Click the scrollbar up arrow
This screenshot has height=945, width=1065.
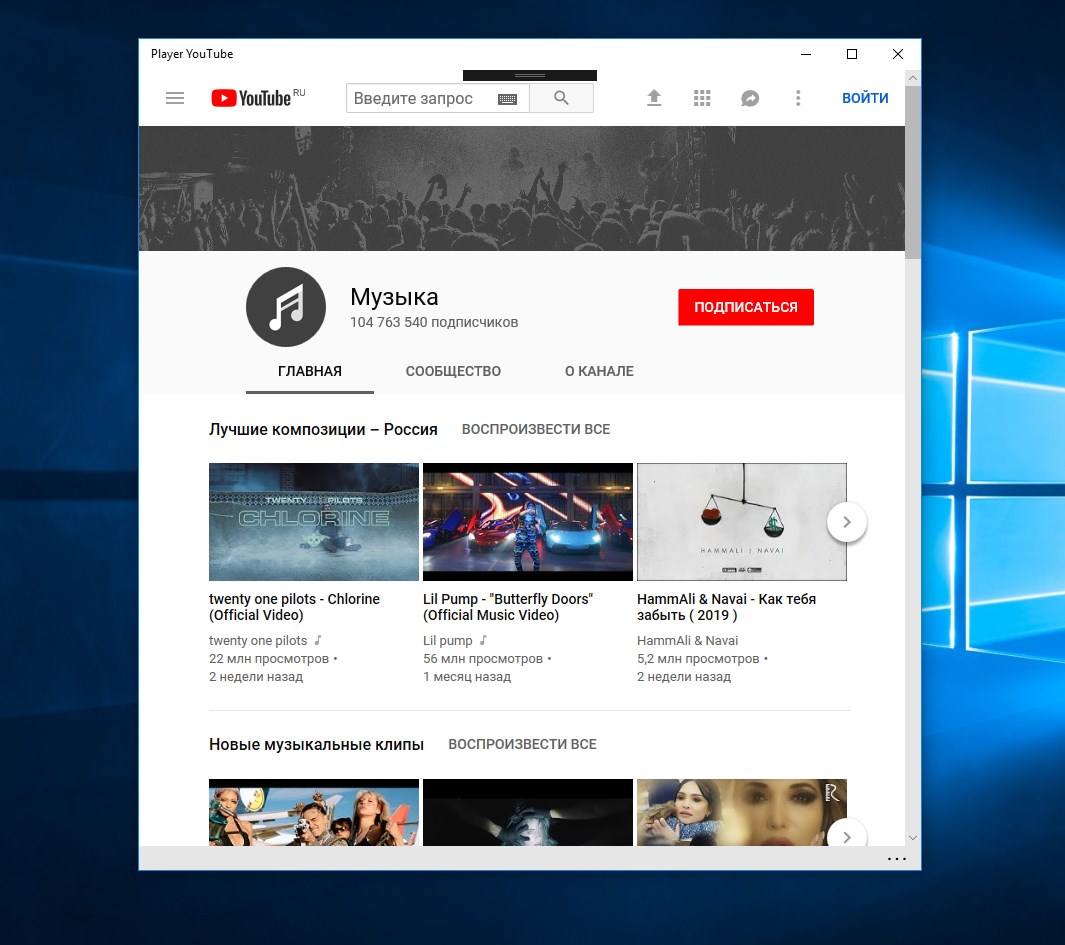point(913,78)
